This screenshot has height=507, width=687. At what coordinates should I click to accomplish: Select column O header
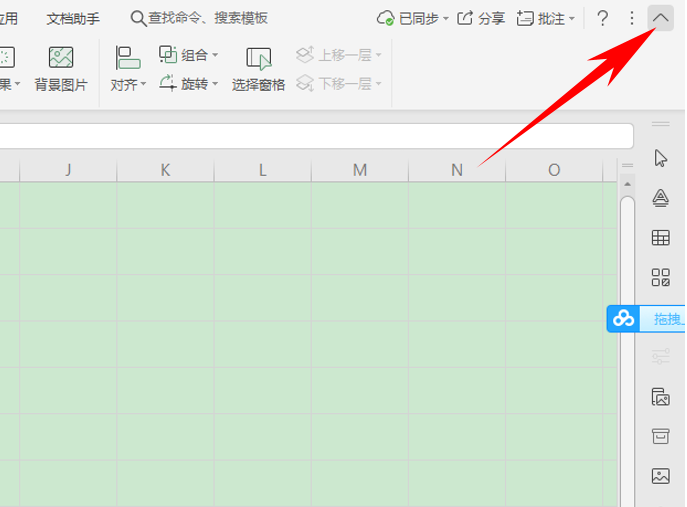coord(555,170)
